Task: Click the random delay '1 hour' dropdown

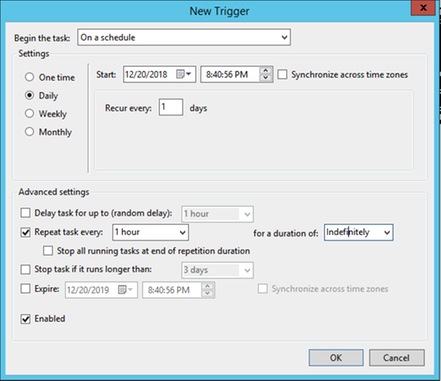Action: click(x=217, y=214)
